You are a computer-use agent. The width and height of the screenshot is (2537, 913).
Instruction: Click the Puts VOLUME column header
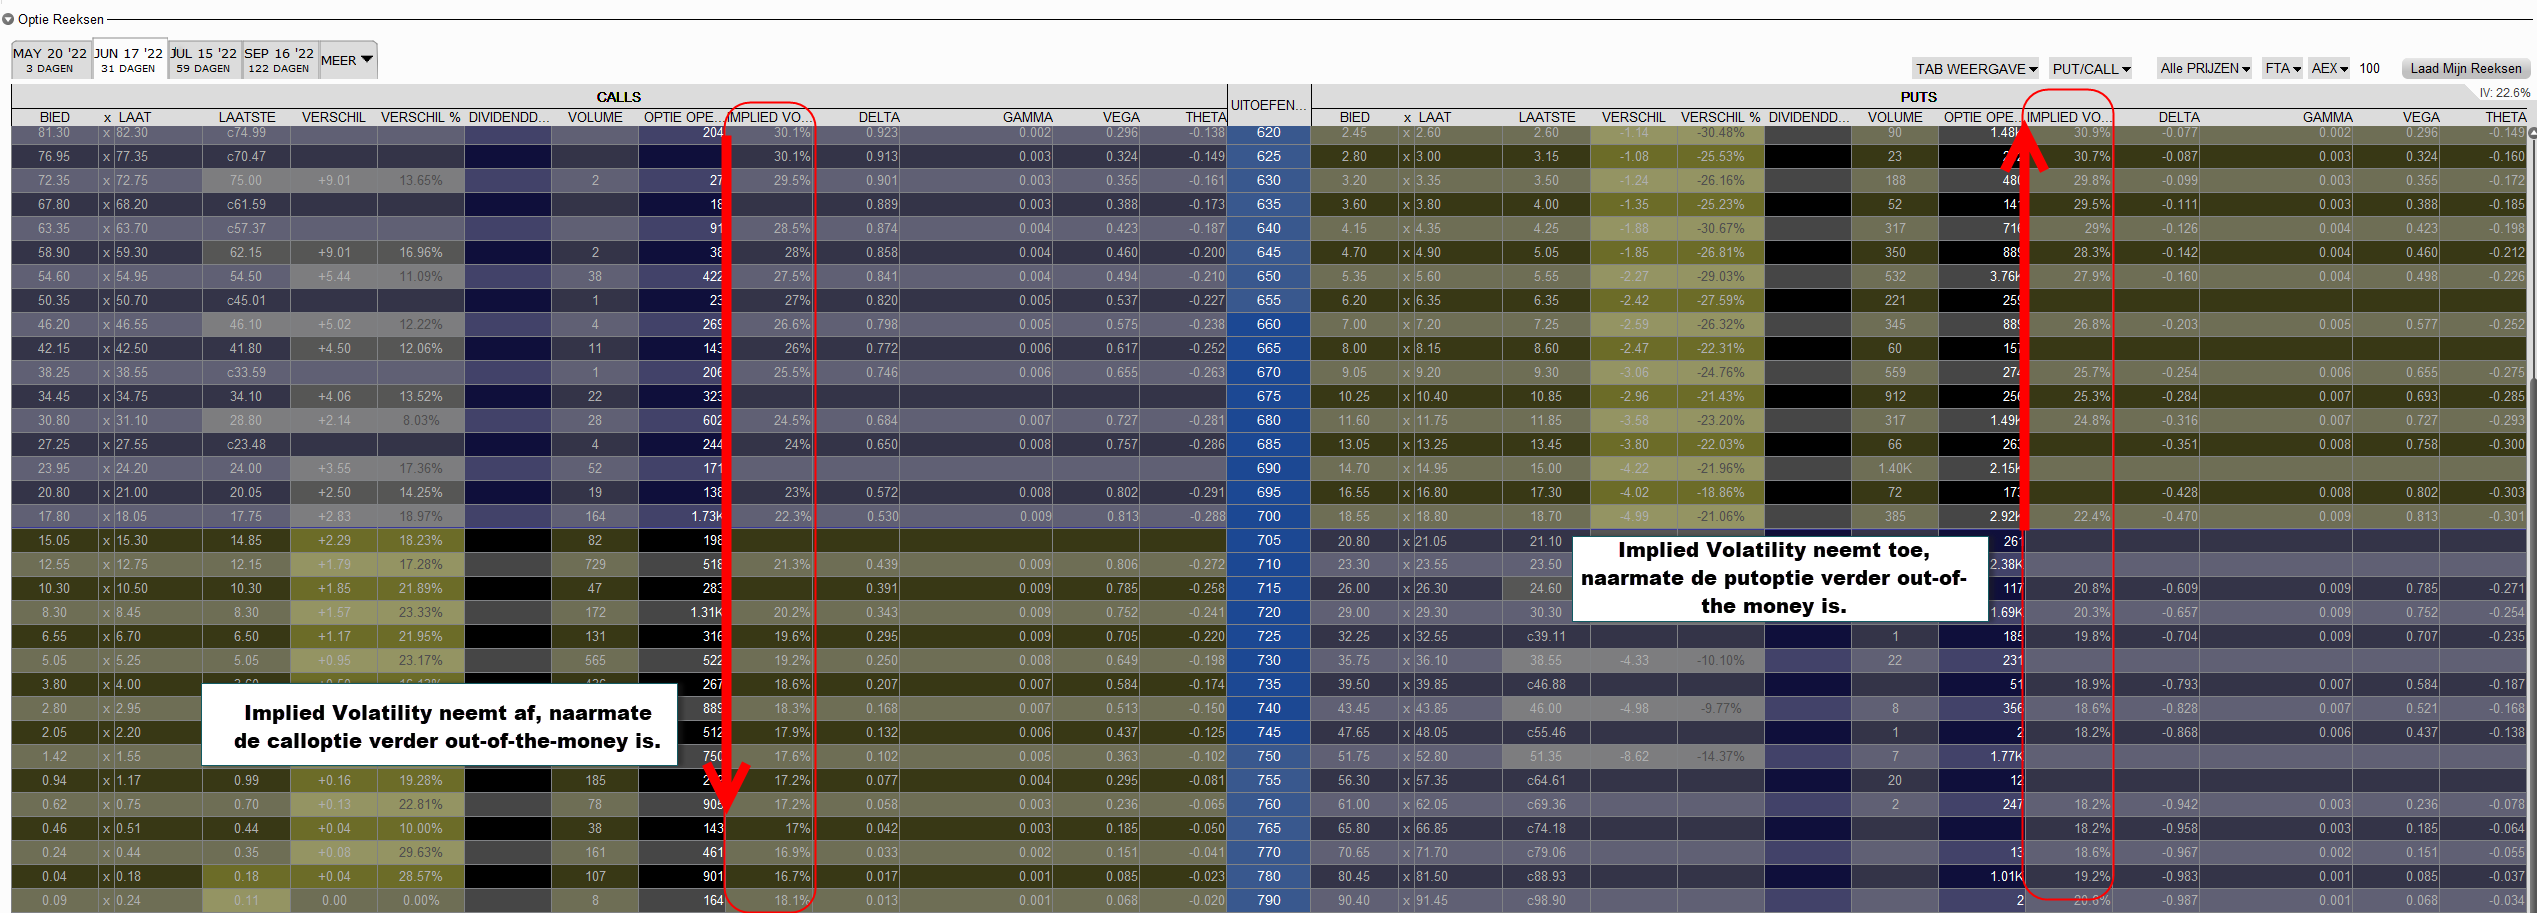click(x=1895, y=117)
